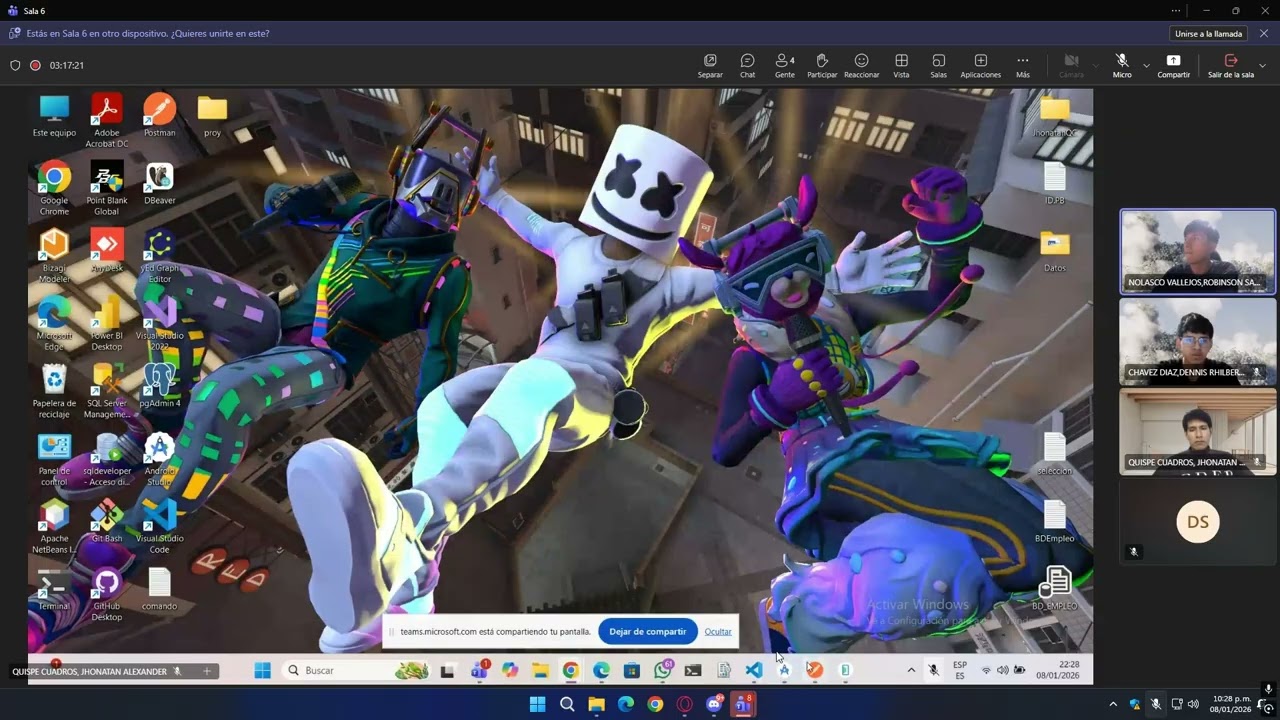Turn on the Cámara toggle
1280x720 pixels.
(x=1071, y=66)
